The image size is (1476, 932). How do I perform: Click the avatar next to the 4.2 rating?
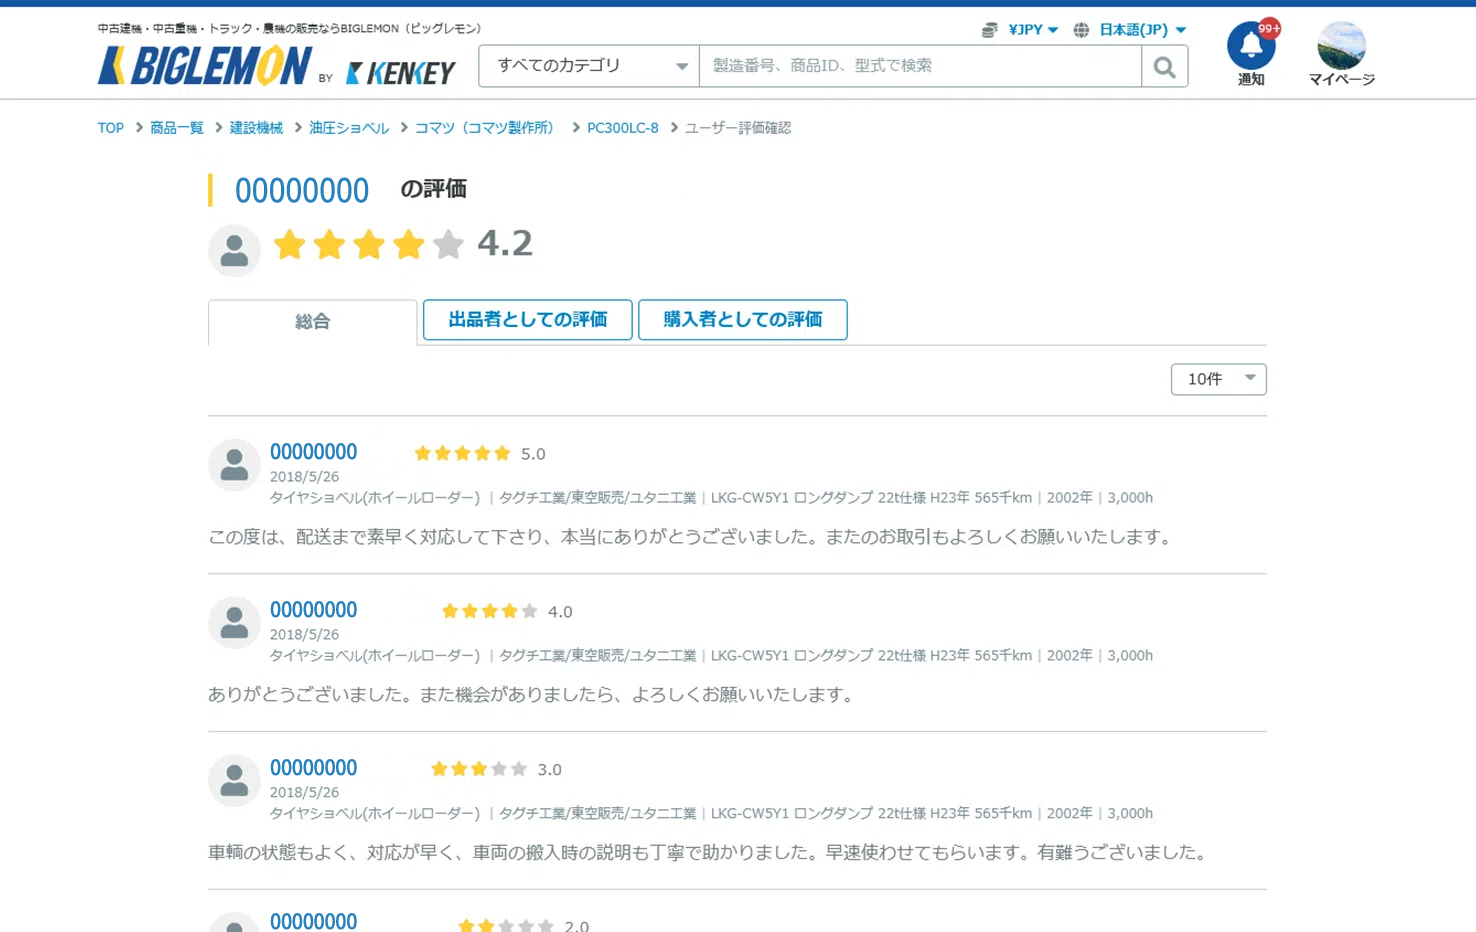(x=234, y=249)
